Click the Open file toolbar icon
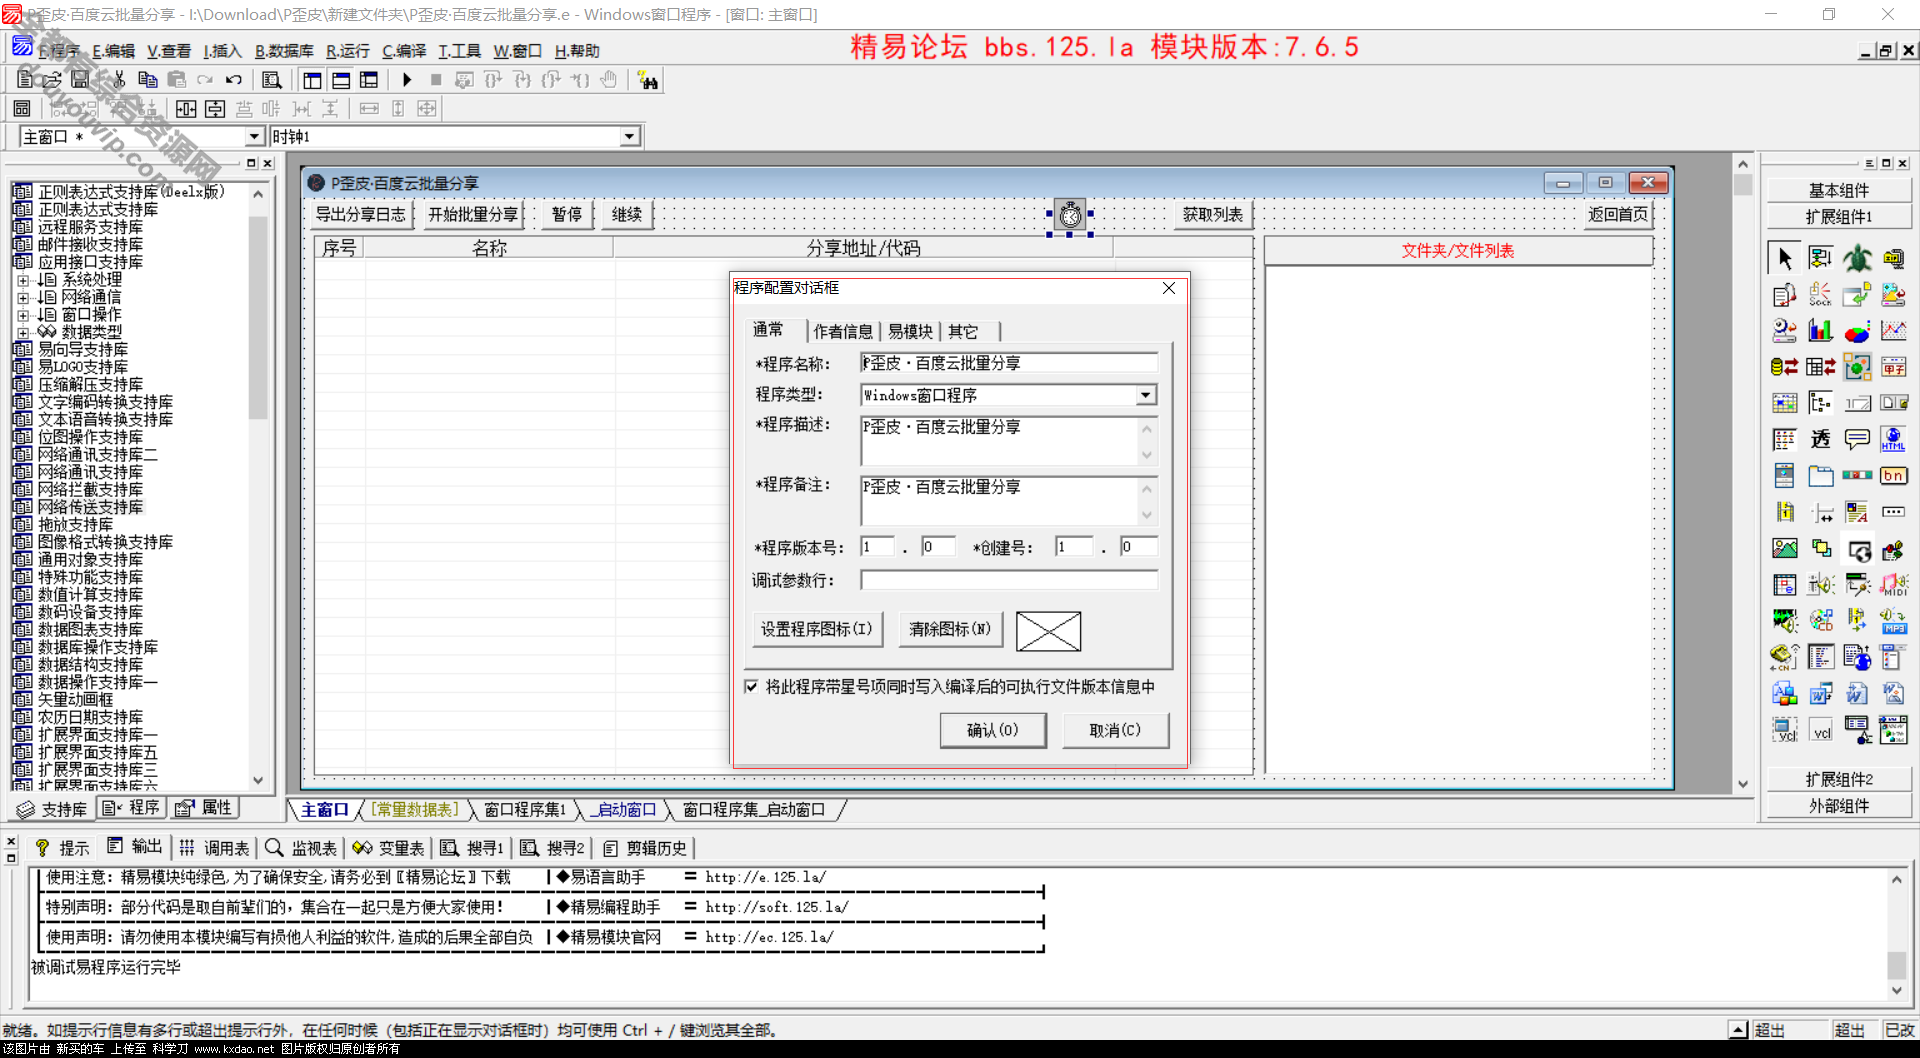 point(52,80)
